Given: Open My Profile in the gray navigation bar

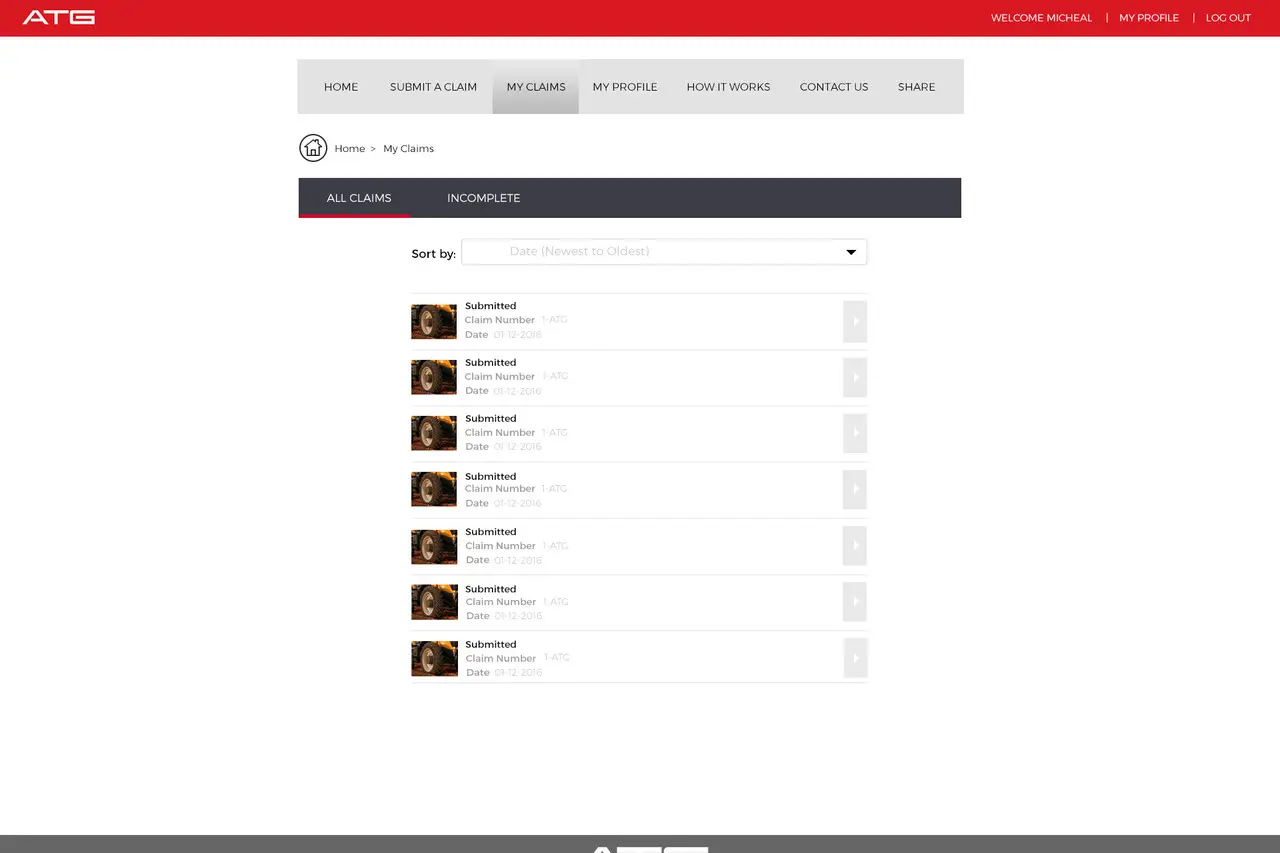Looking at the screenshot, I should (625, 87).
